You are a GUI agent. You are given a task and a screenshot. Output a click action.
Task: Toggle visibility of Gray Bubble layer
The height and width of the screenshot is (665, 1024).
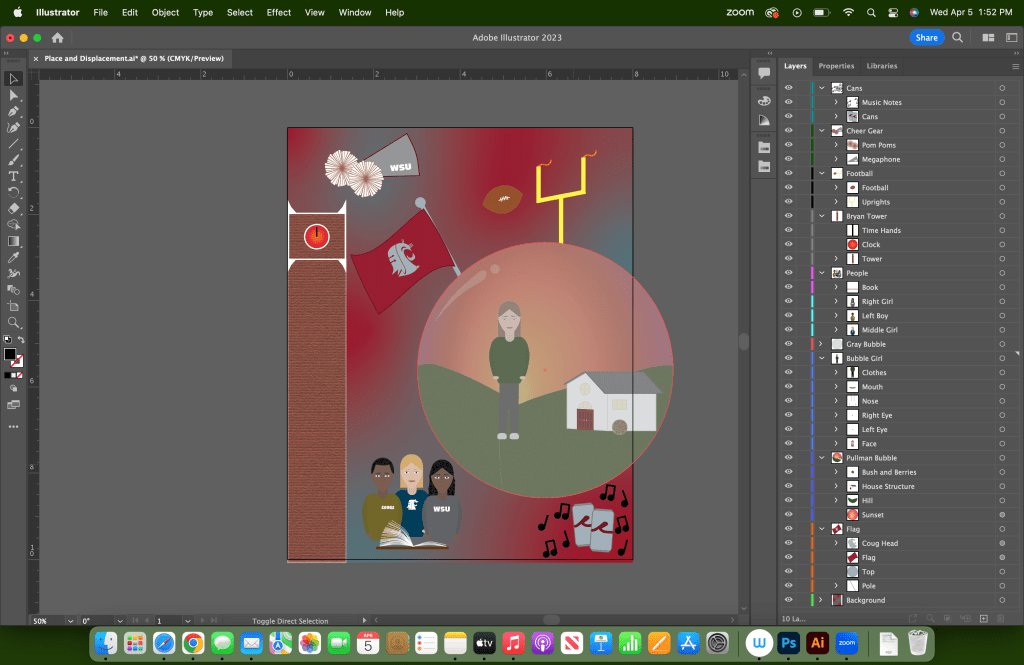(788, 344)
